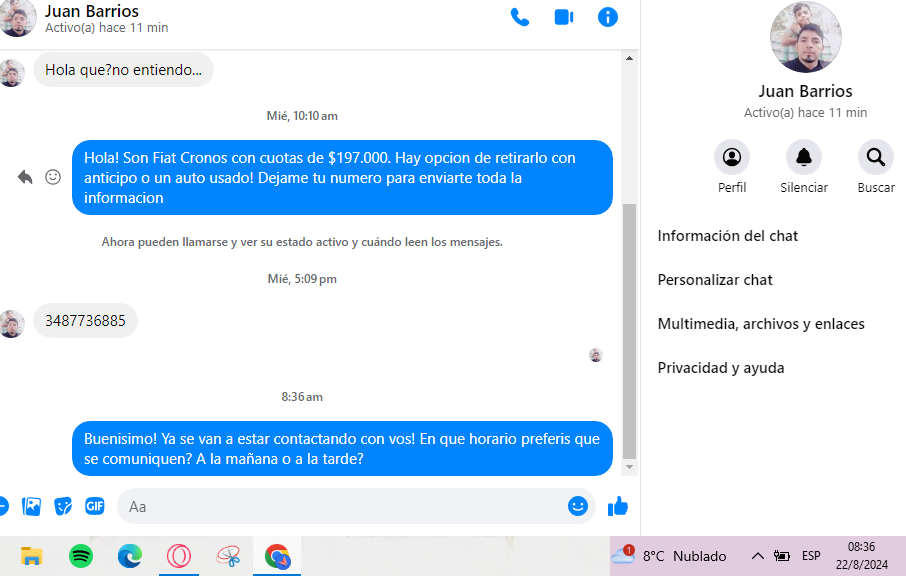Buscar in conversation magnifier icon
The image size is (906, 576).
coord(875,157)
